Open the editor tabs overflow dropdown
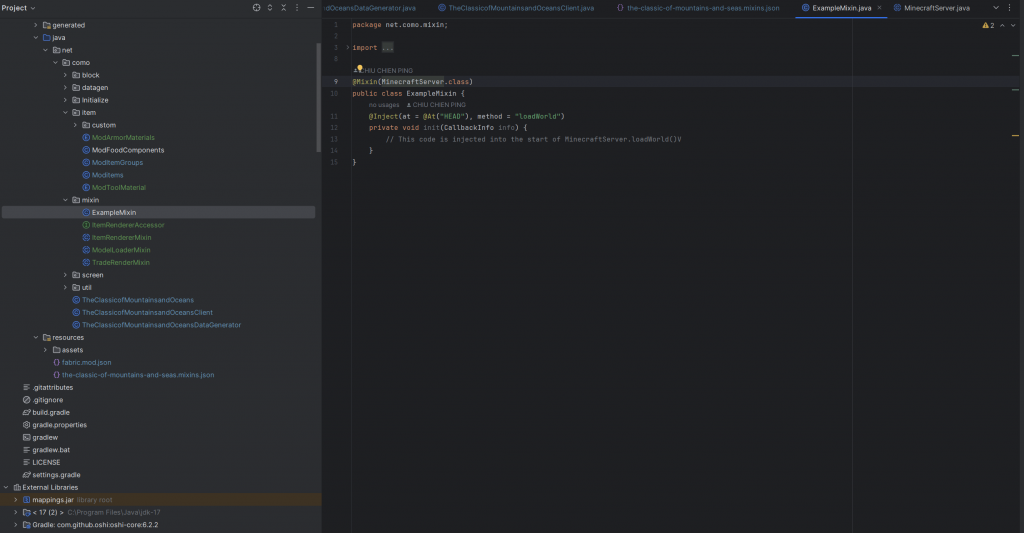The height and width of the screenshot is (533, 1024). pos(996,8)
